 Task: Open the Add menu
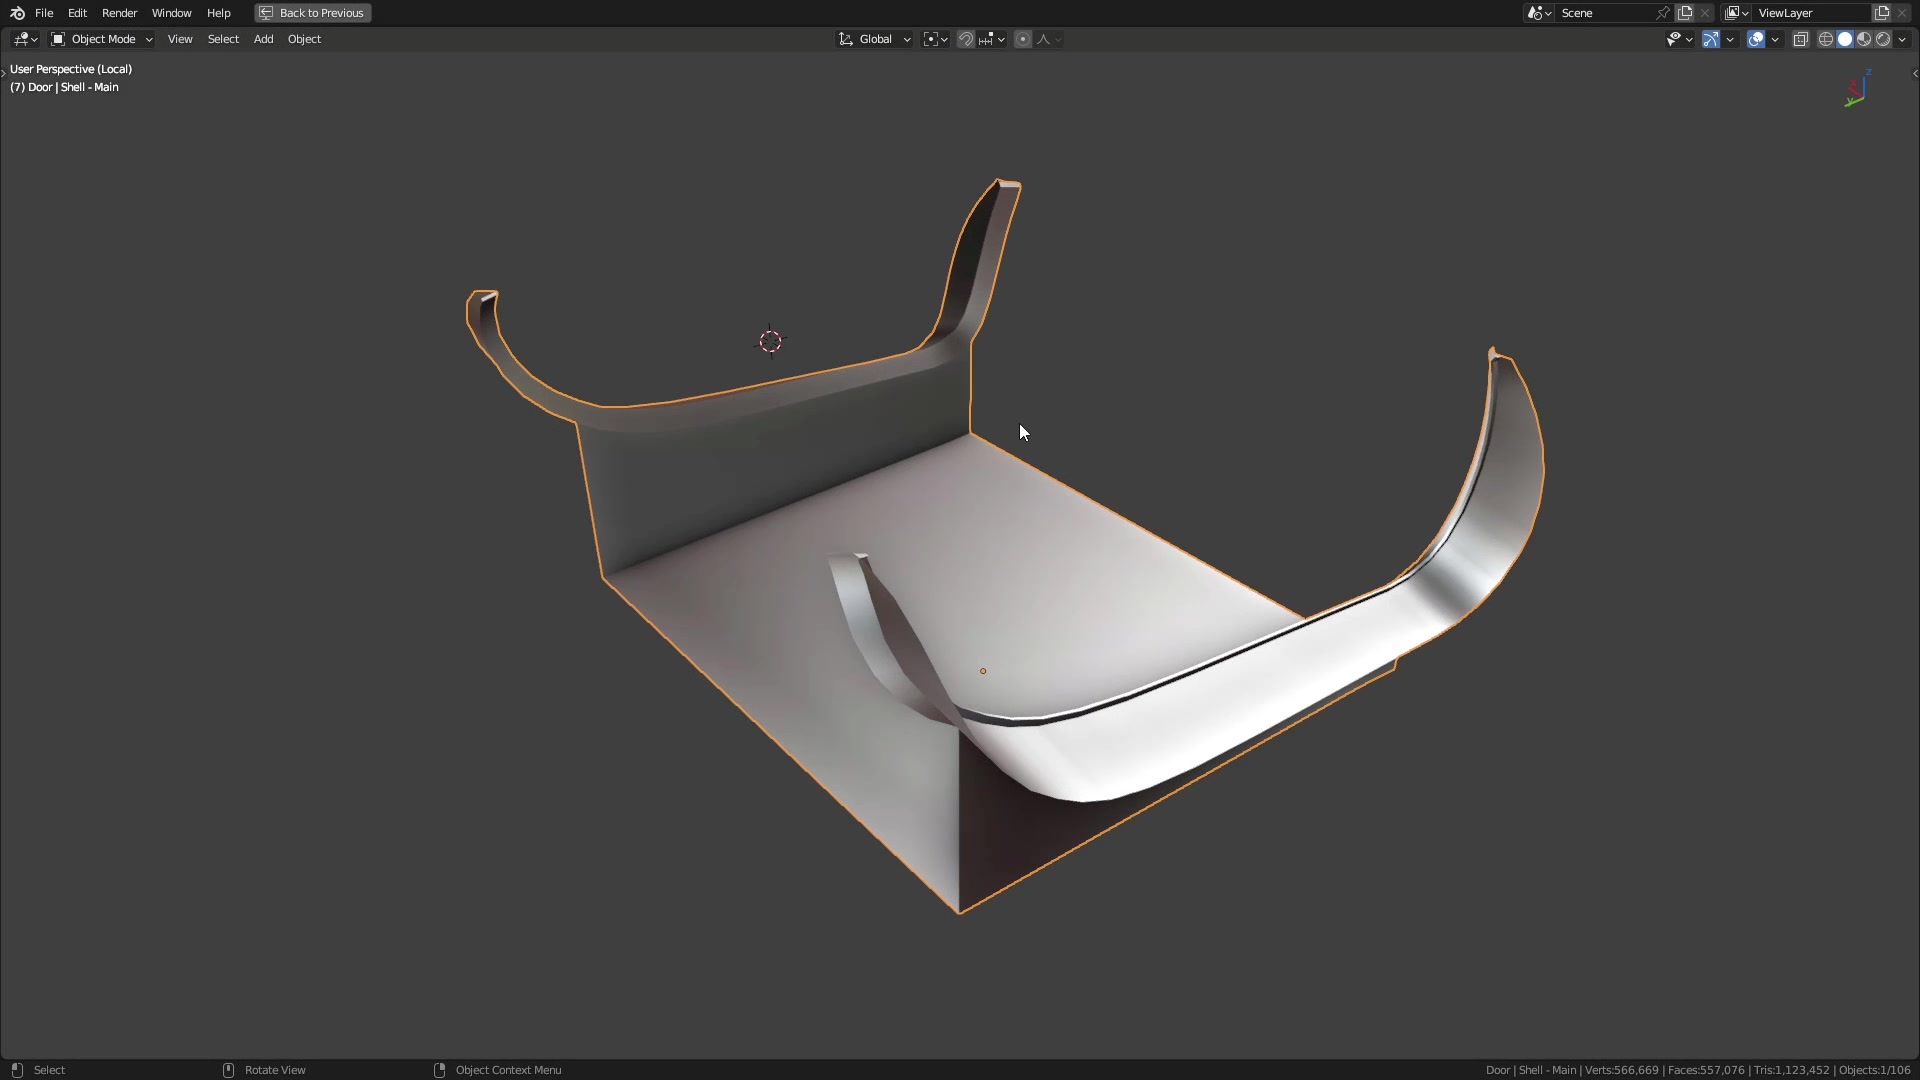pyautogui.click(x=263, y=39)
